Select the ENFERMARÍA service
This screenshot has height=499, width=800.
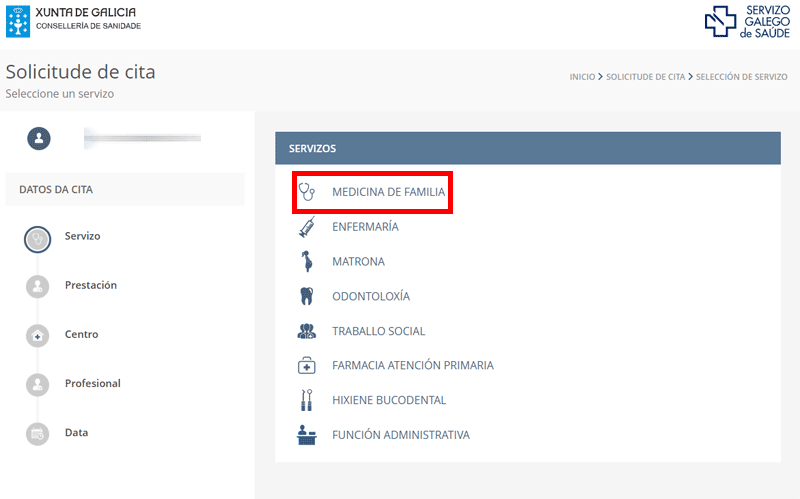(x=365, y=227)
